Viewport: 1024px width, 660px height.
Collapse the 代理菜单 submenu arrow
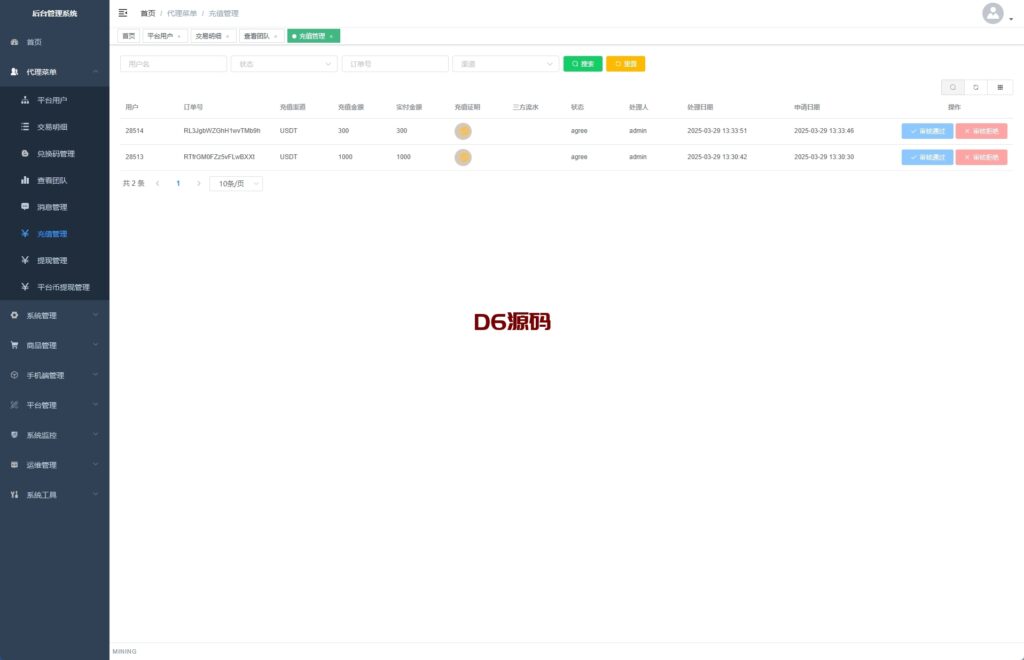95,72
